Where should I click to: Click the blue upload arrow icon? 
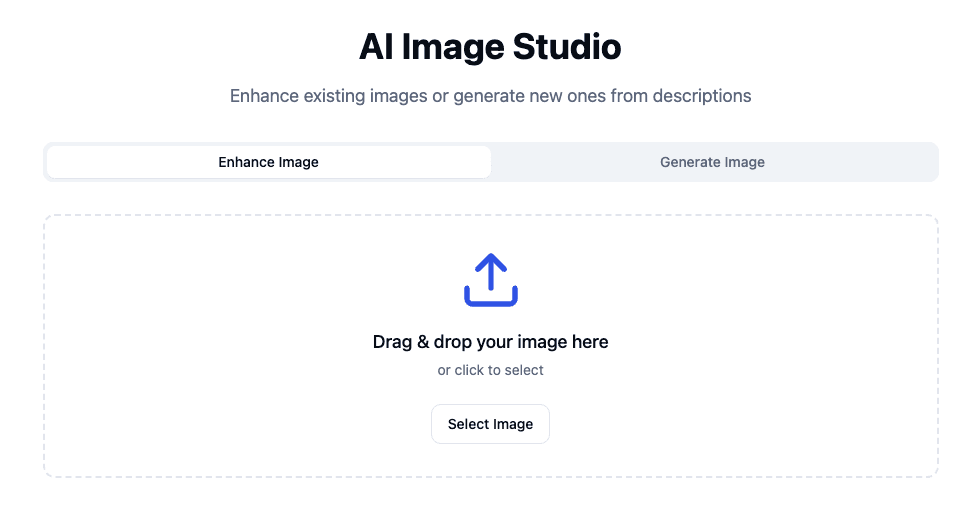pyautogui.click(x=491, y=280)
